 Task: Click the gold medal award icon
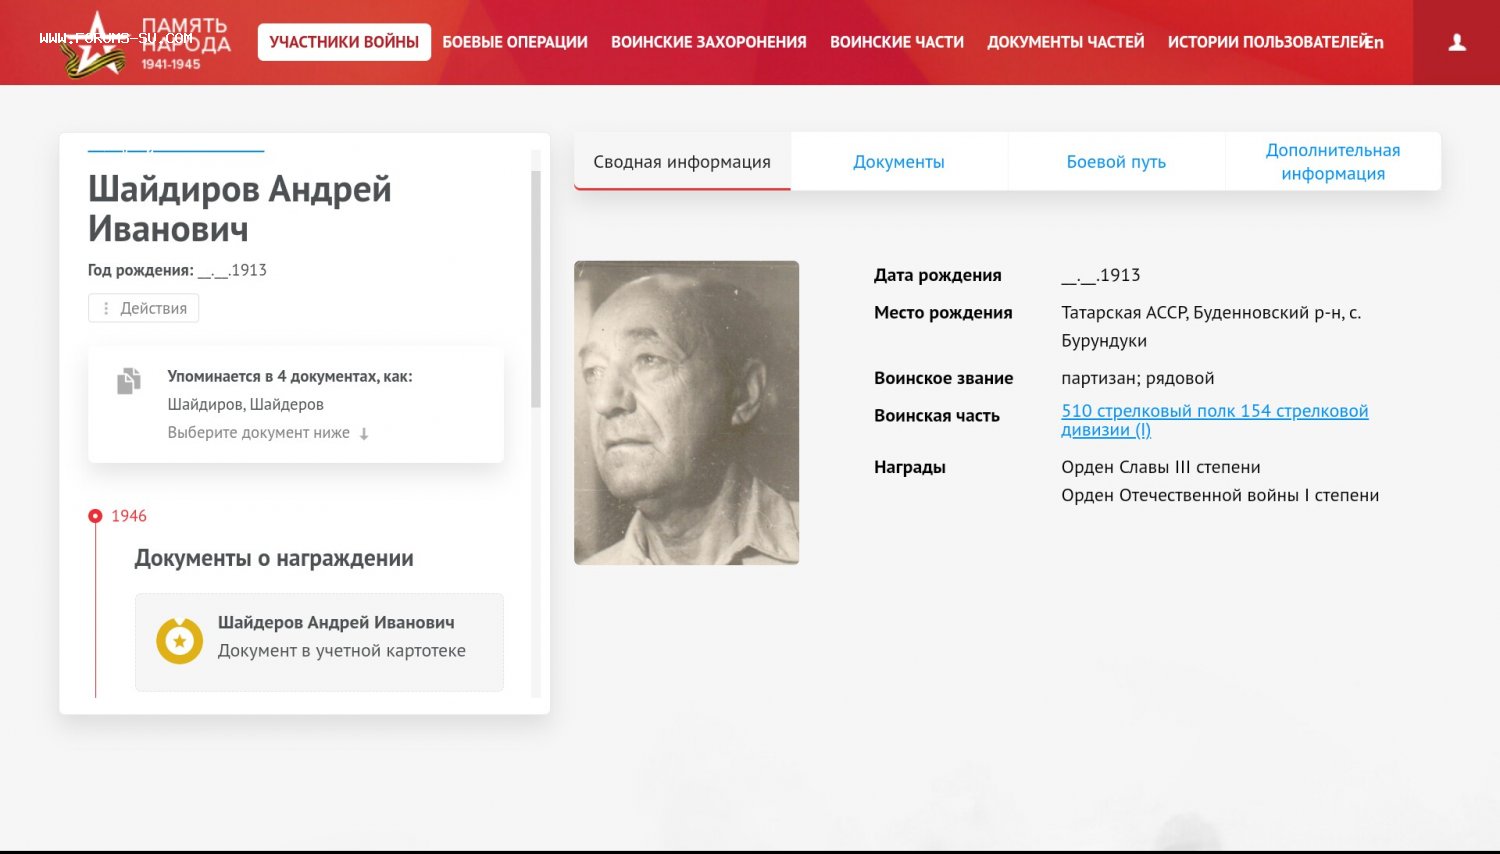(x=180, y=641)
